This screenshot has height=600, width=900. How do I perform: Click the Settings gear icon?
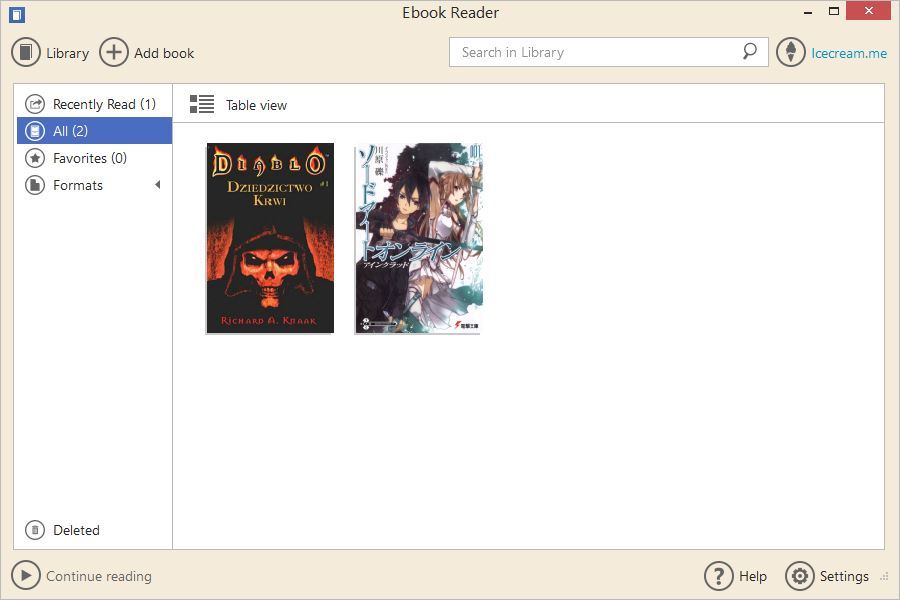pos(800,576)
